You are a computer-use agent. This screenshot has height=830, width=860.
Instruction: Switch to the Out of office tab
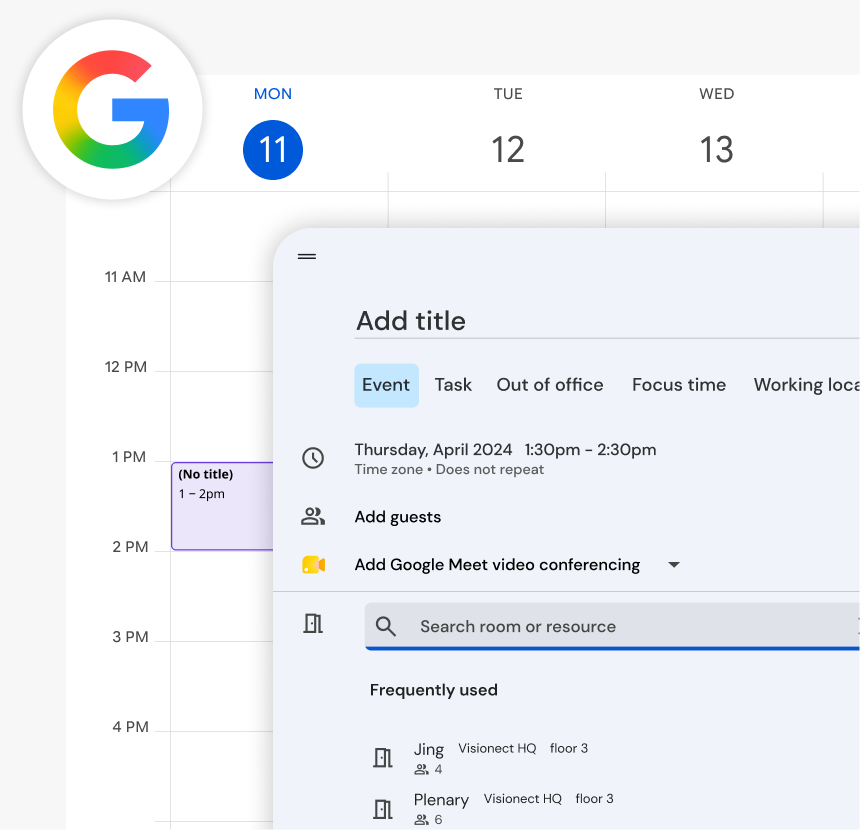550,385
